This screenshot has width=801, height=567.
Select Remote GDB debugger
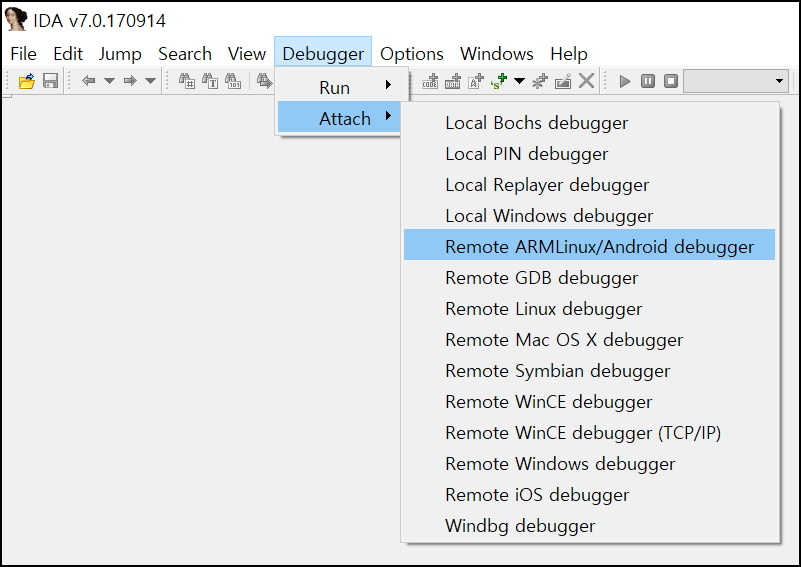pos(589,278)
